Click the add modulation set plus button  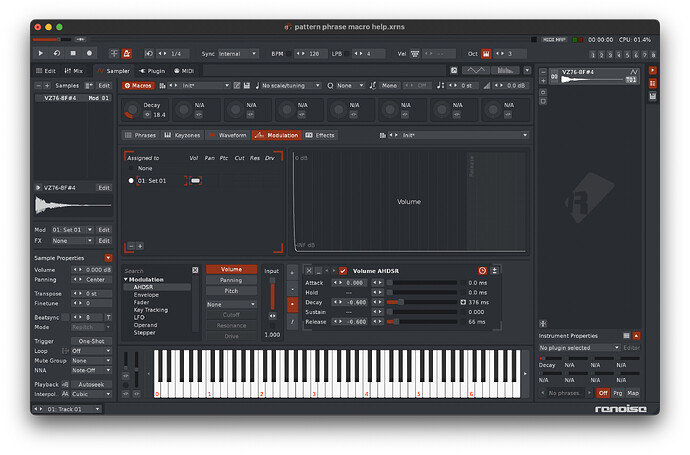140,246
